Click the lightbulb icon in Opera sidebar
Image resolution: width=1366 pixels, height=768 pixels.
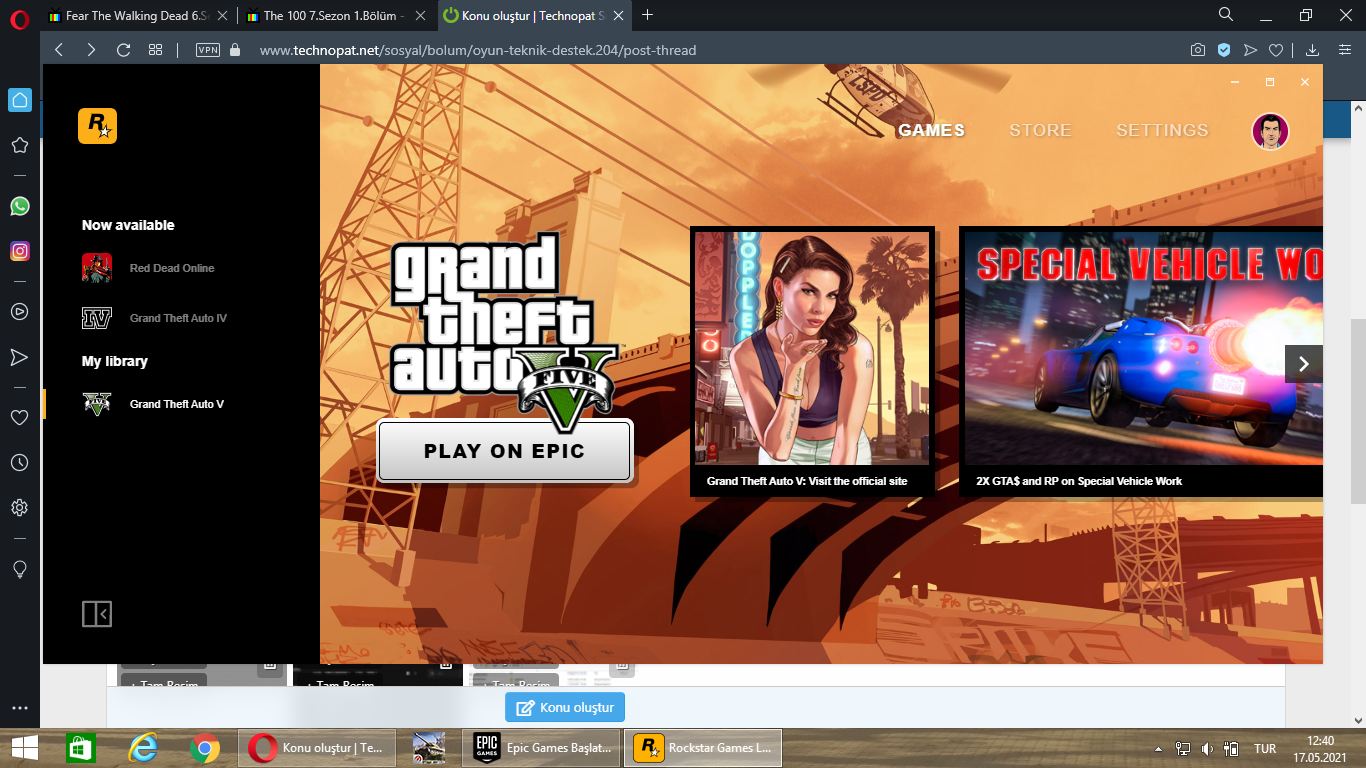pyautogui.click(x=19, y=569)
